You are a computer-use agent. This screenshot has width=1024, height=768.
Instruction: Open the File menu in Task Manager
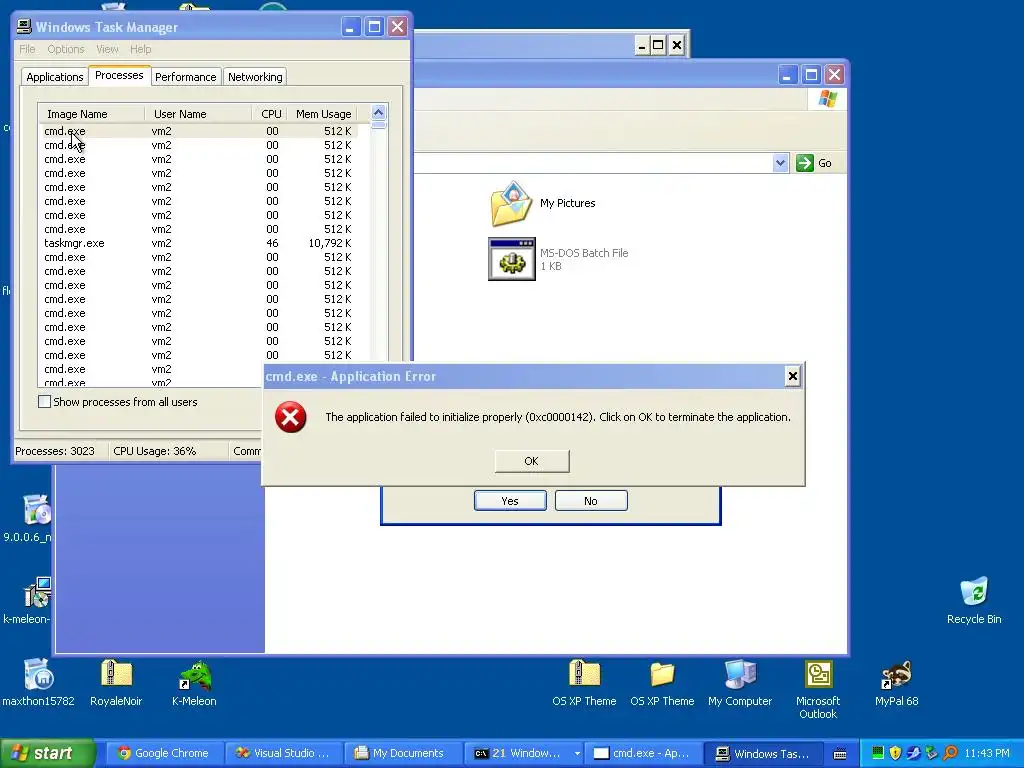27,49
